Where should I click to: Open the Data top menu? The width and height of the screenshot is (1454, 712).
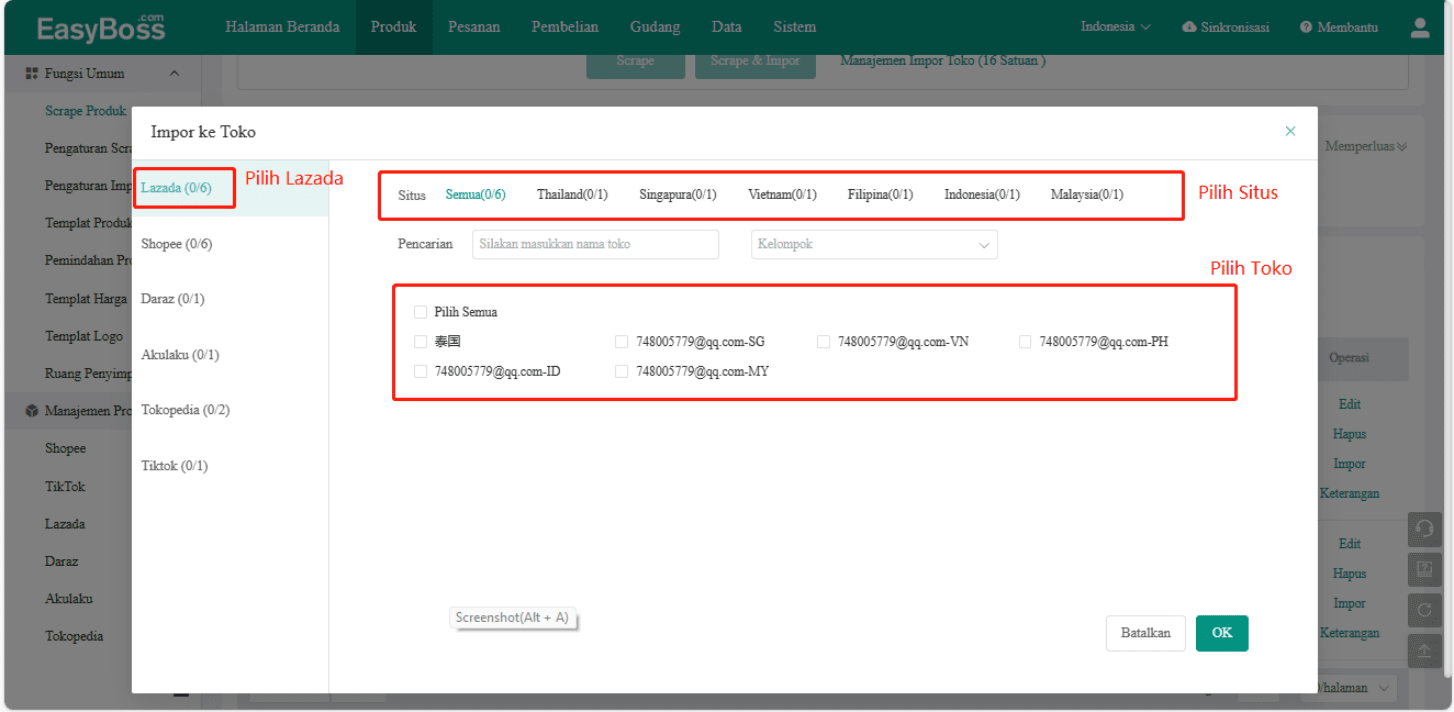pos(727,27)
